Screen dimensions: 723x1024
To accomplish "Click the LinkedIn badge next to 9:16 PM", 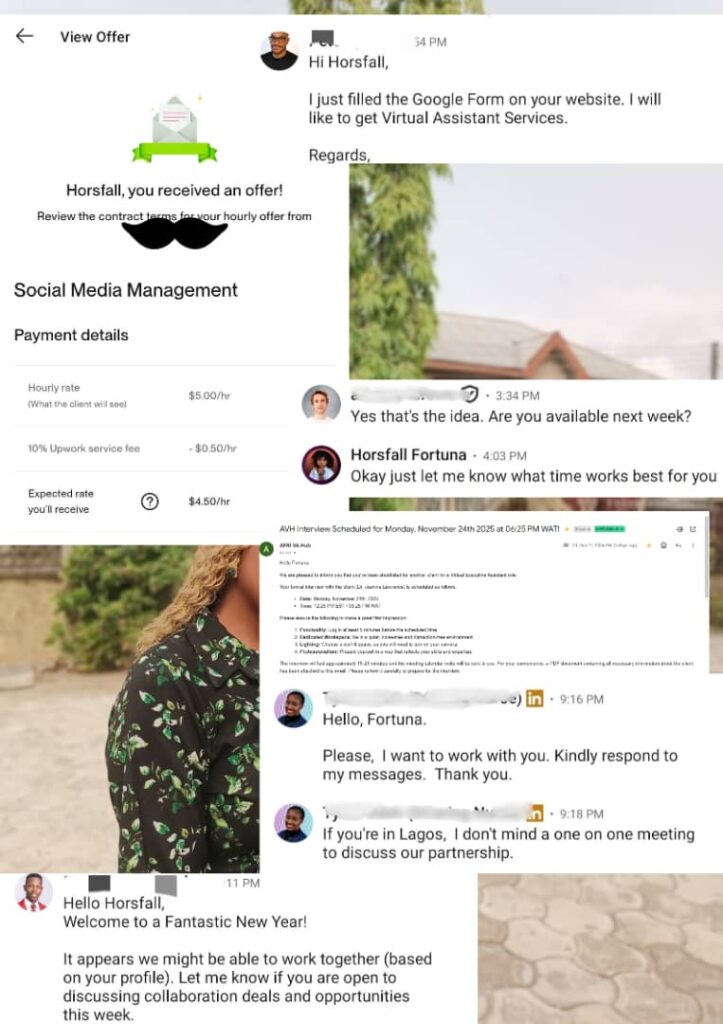I will (x=534, y=699).
